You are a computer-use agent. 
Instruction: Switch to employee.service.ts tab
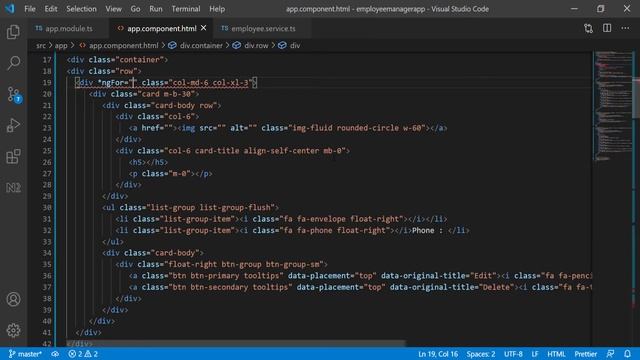(263, 29)
